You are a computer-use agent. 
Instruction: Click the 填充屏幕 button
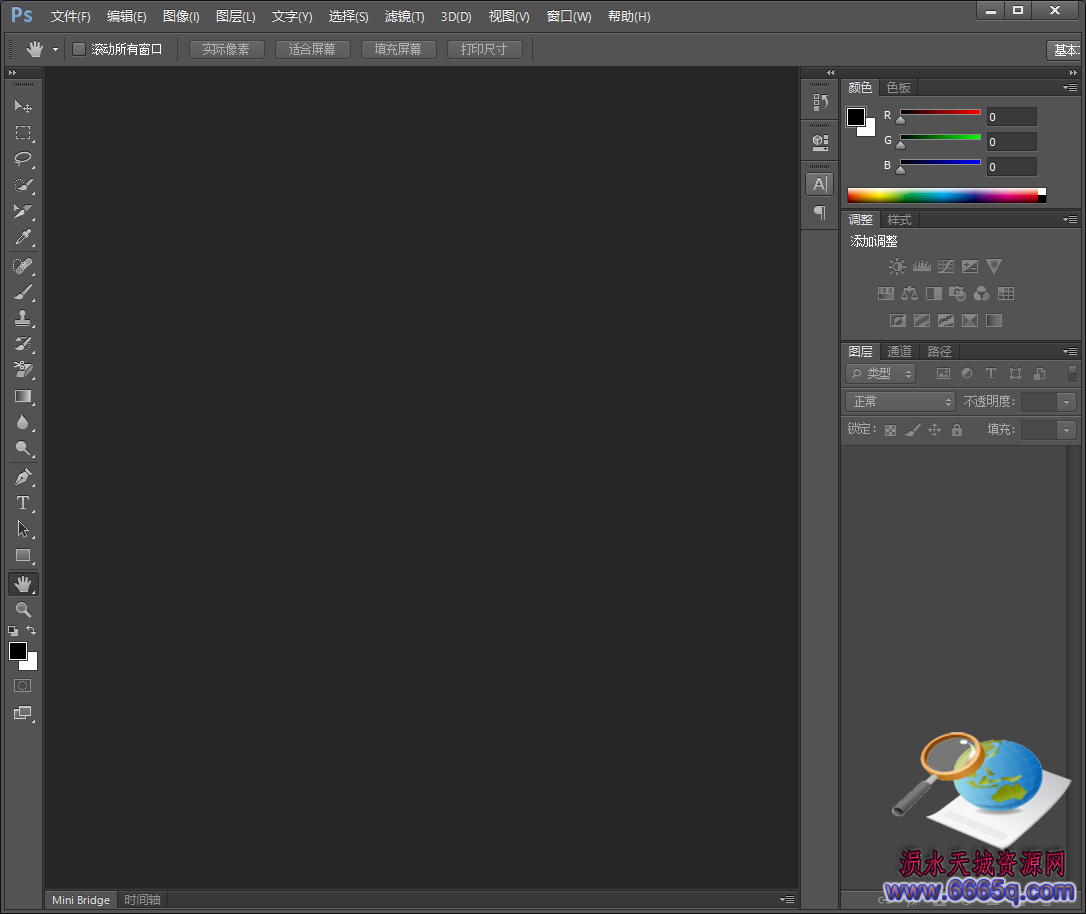(x=398, y=49)
